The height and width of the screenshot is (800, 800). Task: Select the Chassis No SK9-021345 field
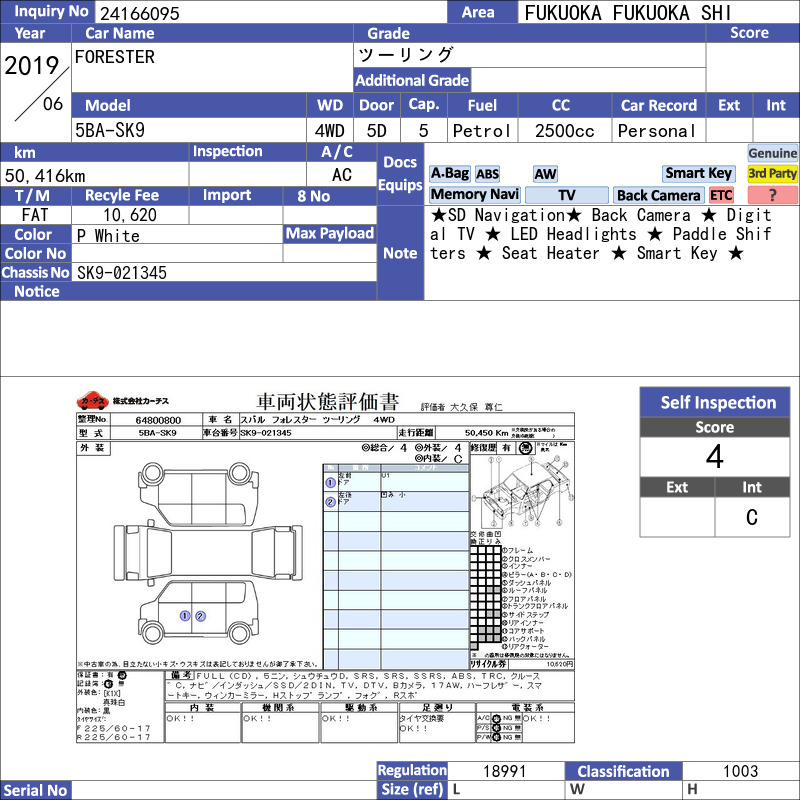coord(224,272)
